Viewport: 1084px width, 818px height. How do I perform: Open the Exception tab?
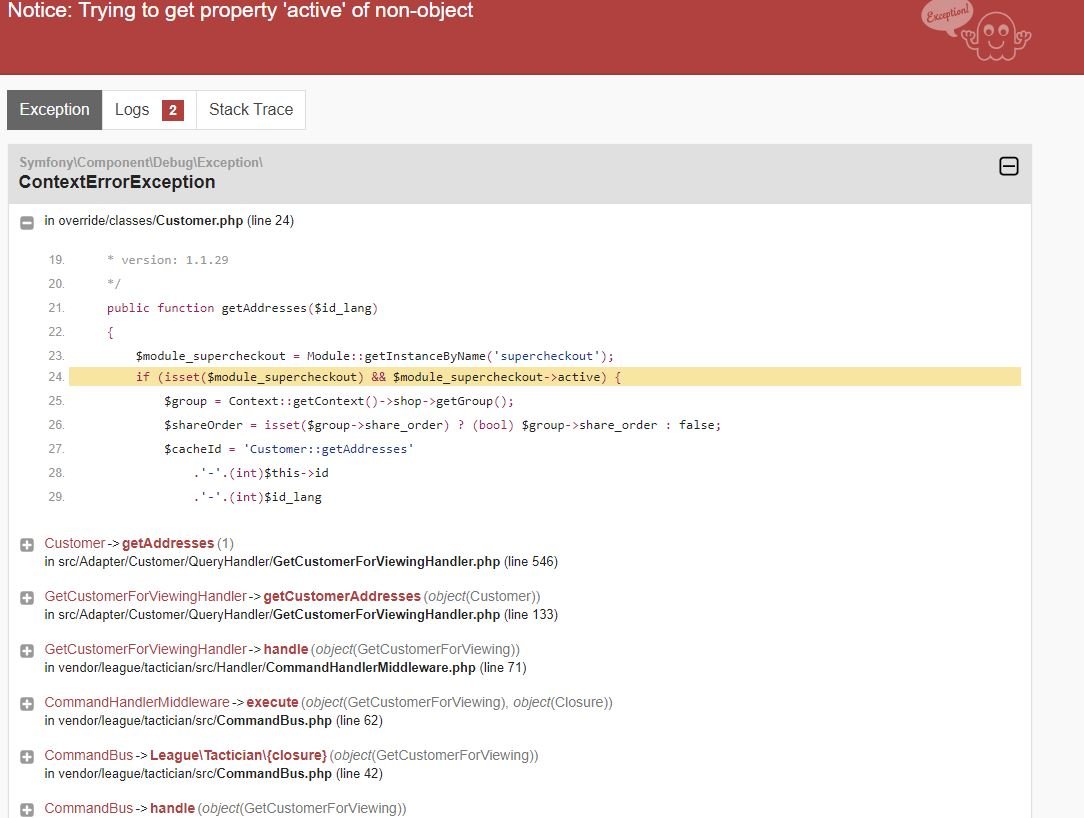click(55, 110)
